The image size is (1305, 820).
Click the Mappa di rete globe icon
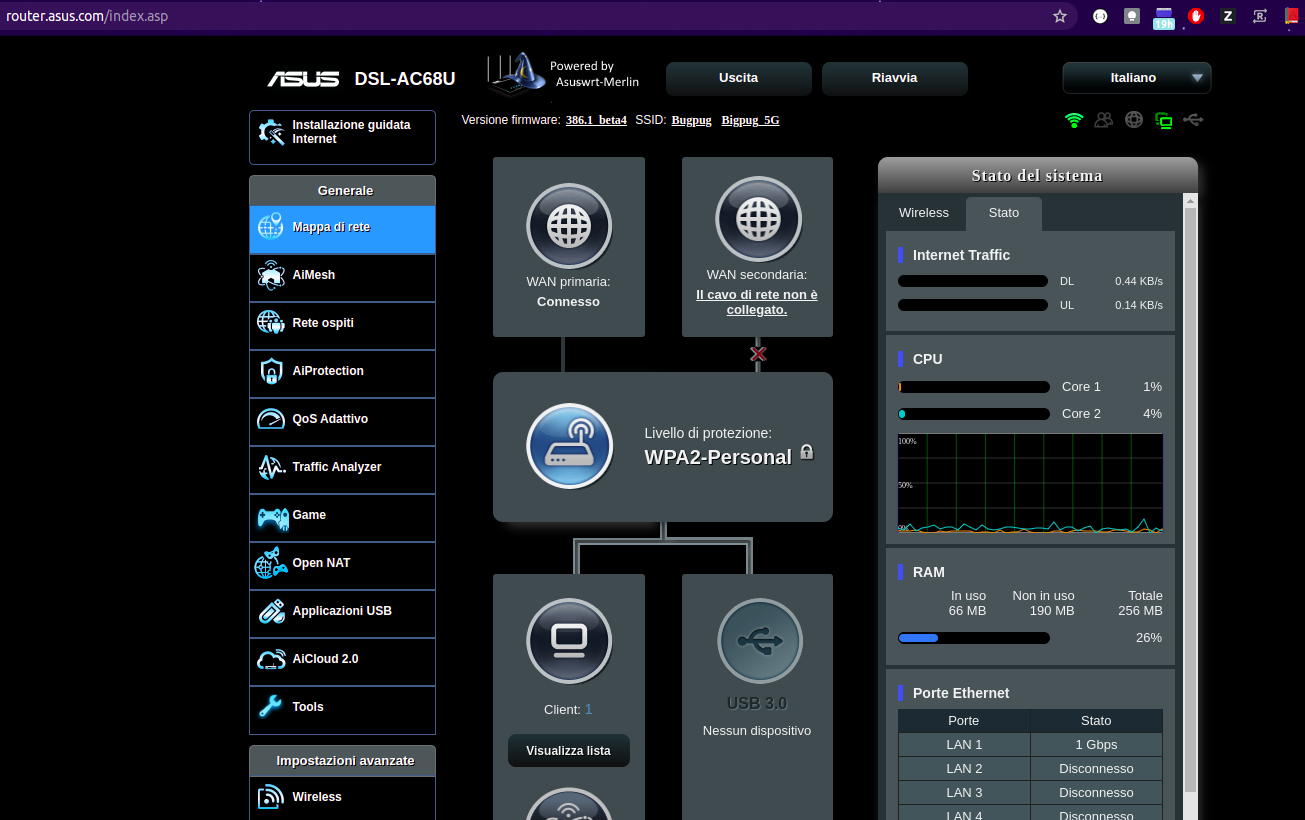click(x=271, y=227)
